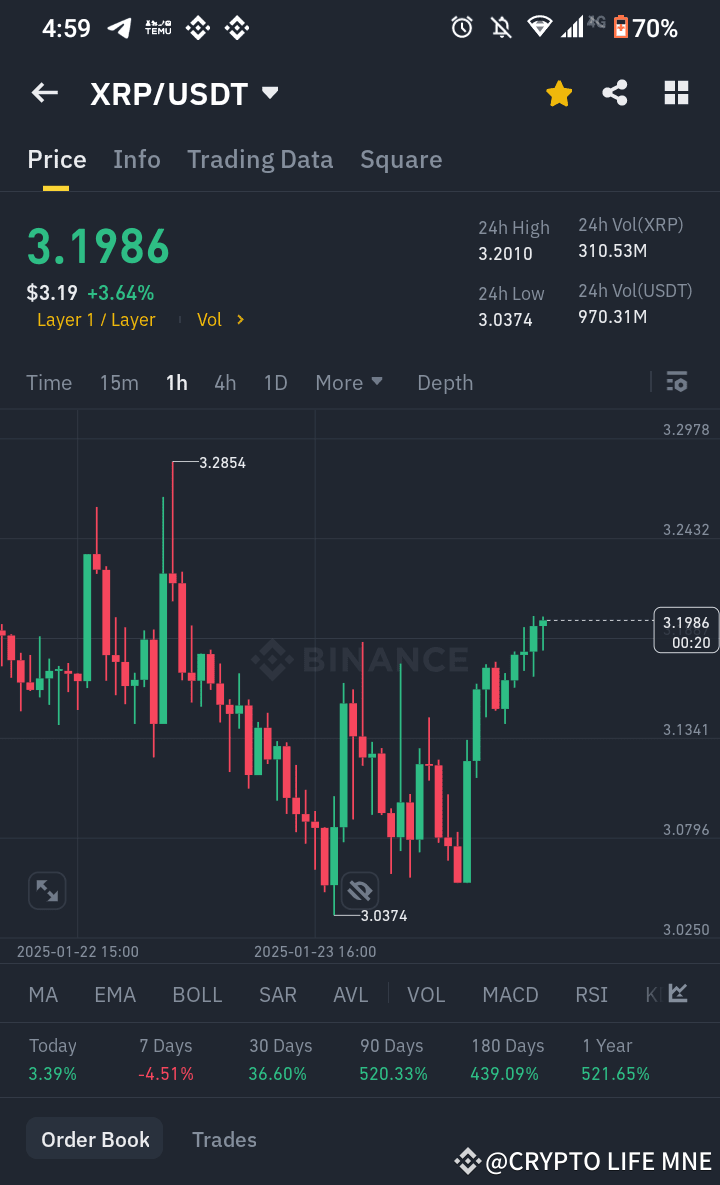This screenshot has width=720, height=1185.
Task: Tap the Layer 1 / Layer tag
Action: (96, 319)
